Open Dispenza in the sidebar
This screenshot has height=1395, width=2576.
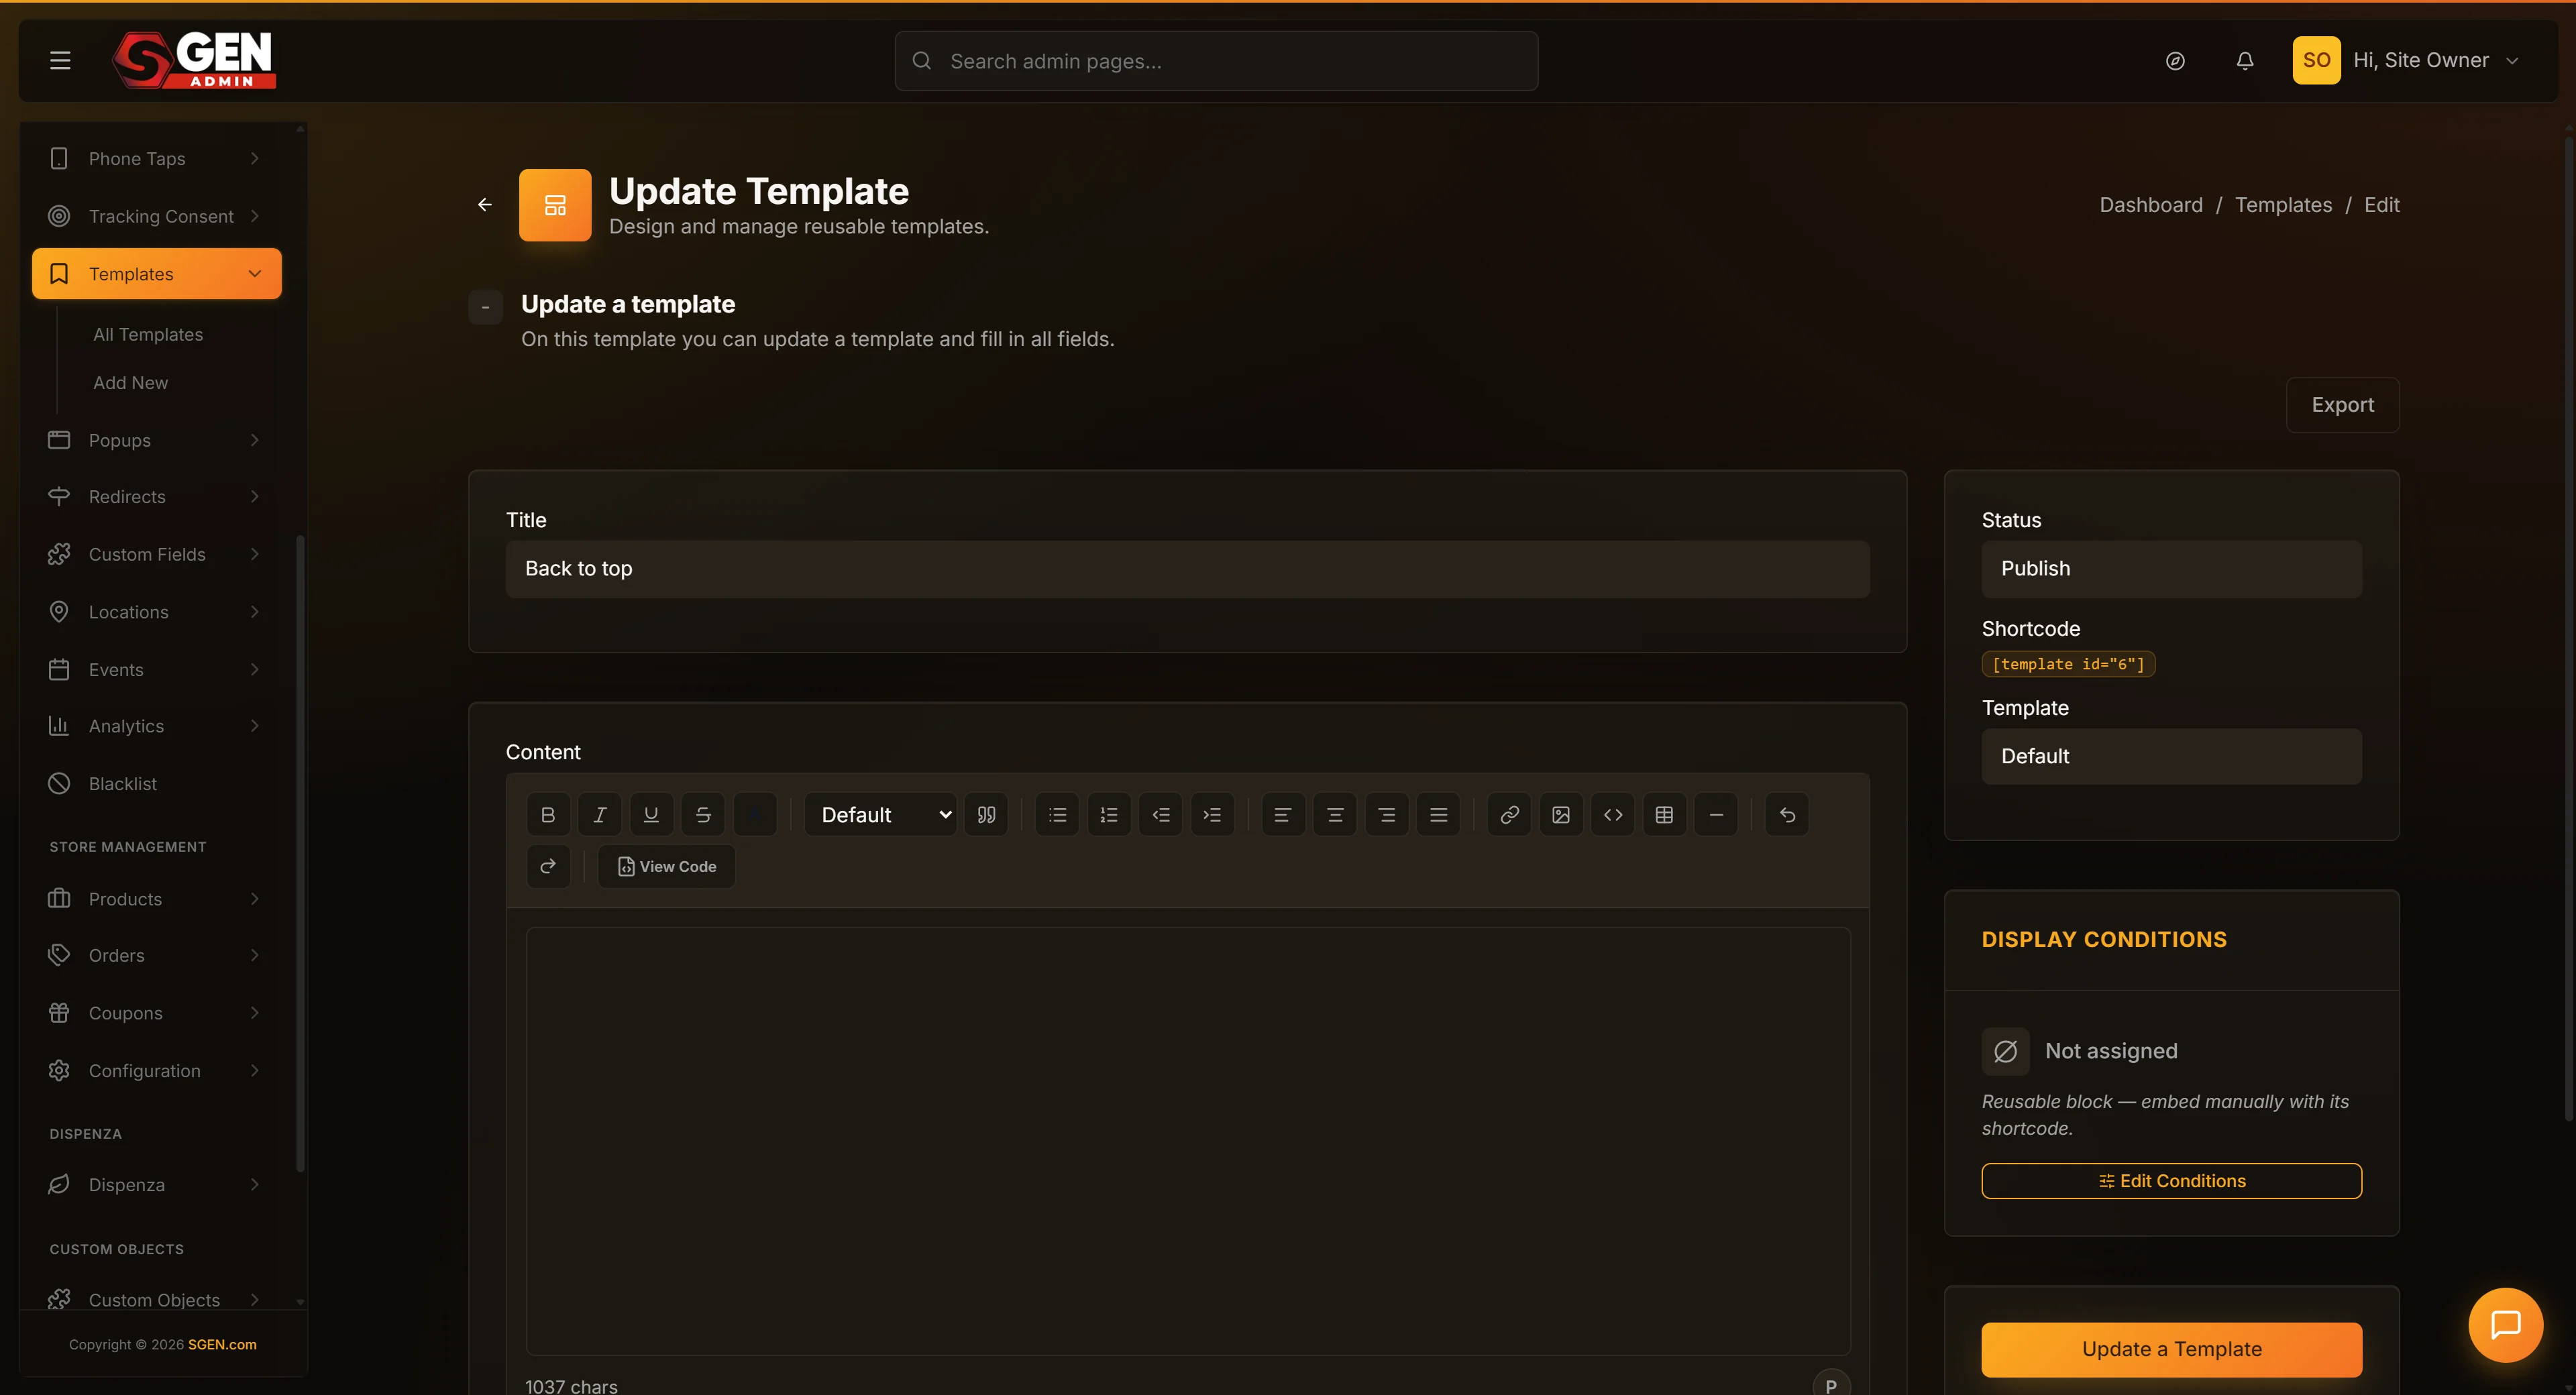coord(156,1185)
